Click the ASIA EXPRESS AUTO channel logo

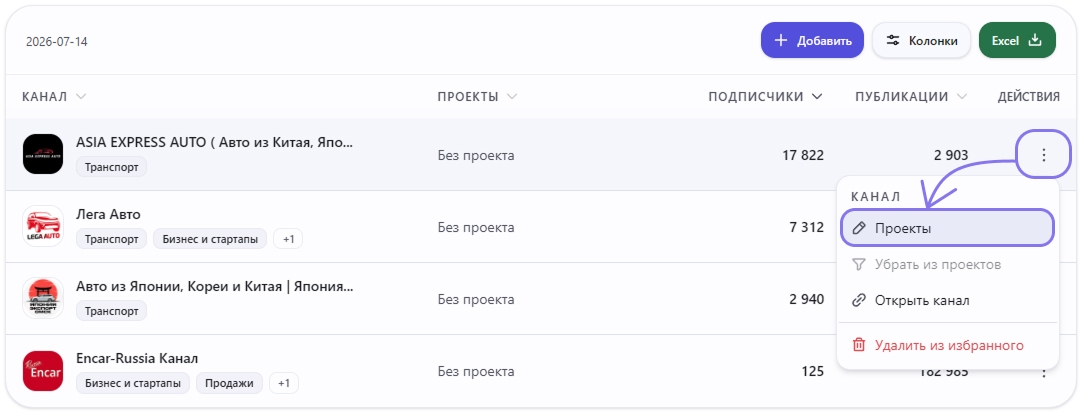(x=43, y=155)
